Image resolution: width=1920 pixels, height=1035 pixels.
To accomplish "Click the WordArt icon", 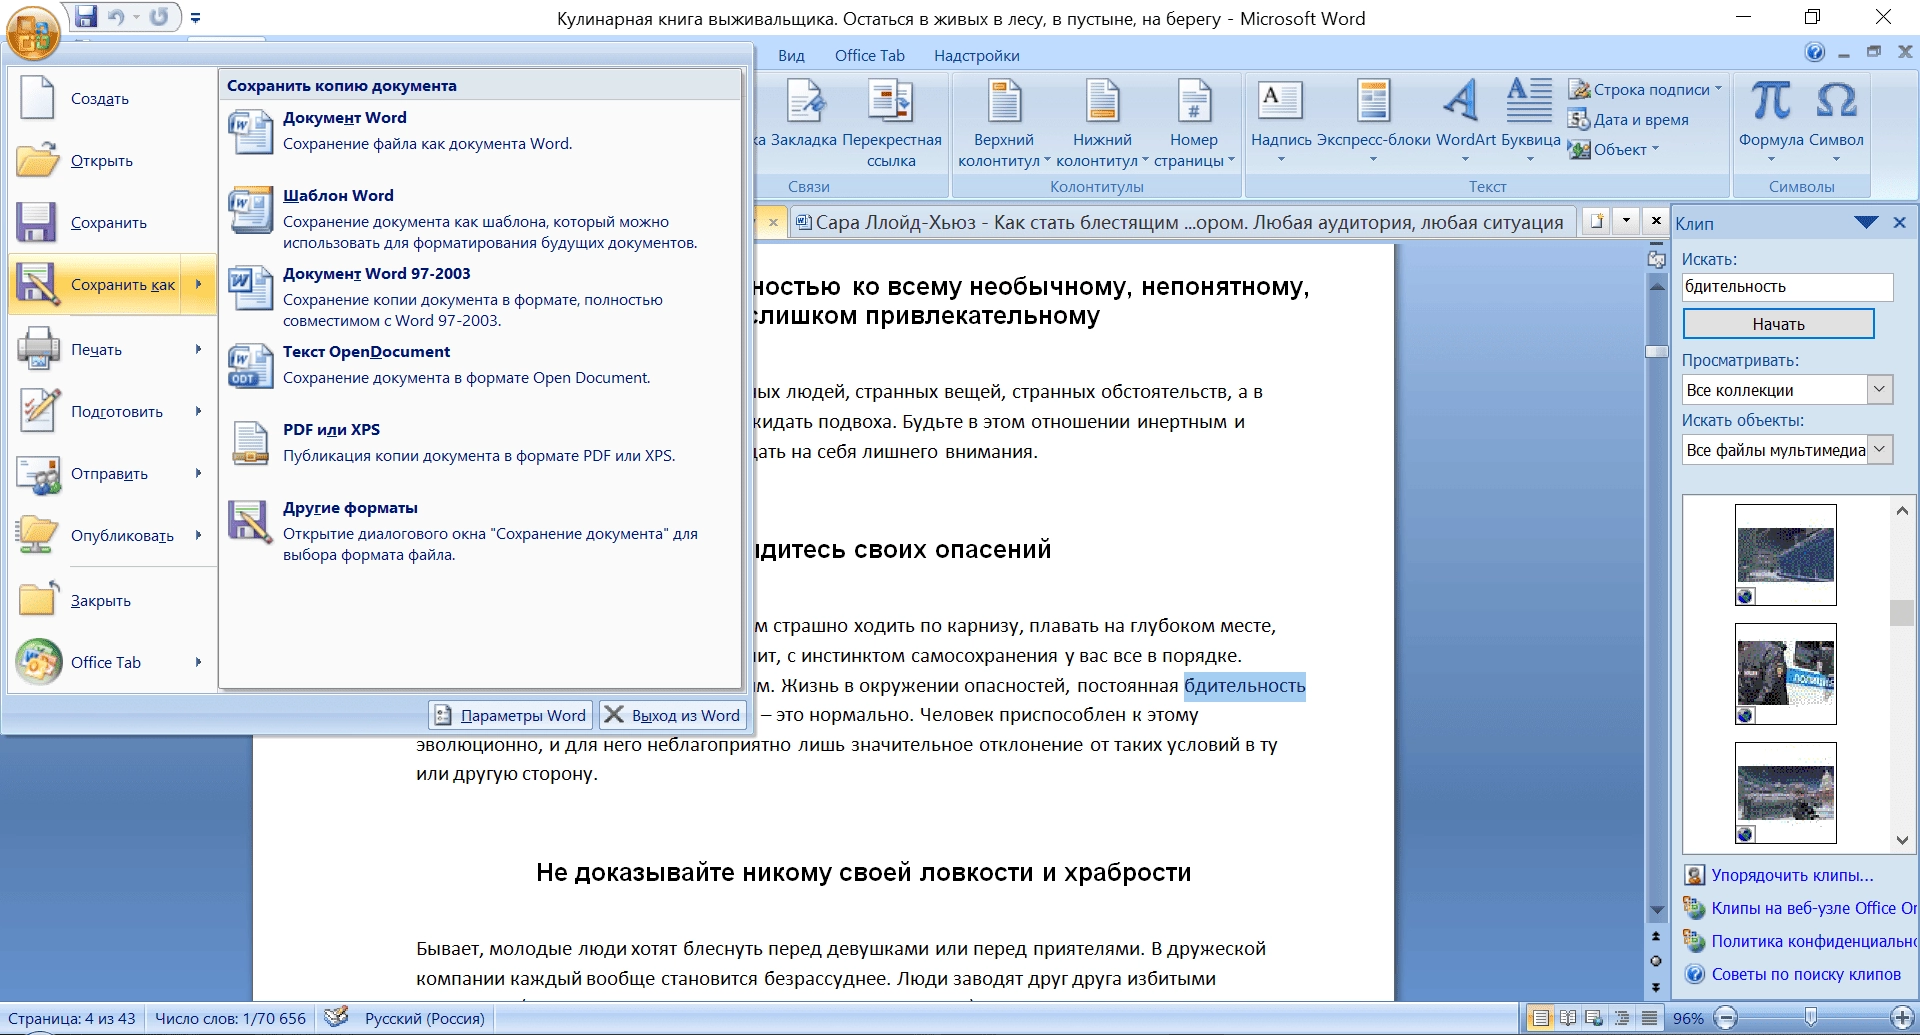I will (1462, 101).
